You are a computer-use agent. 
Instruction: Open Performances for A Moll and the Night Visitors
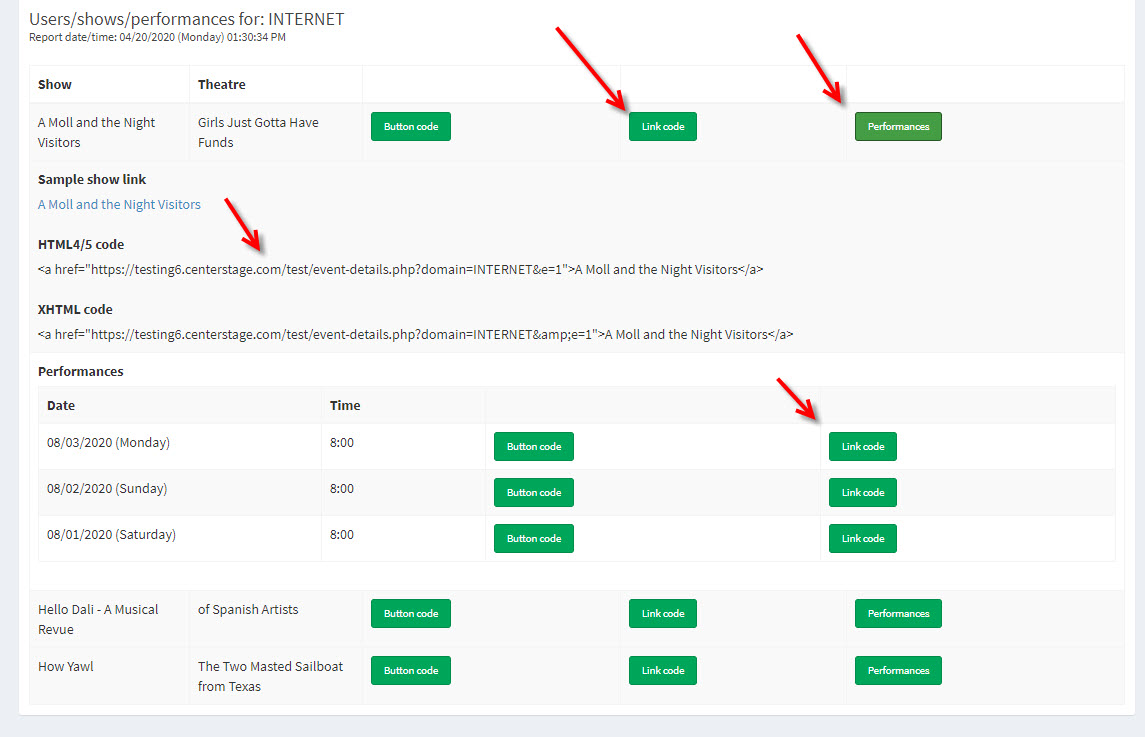(x=898, y=126)
